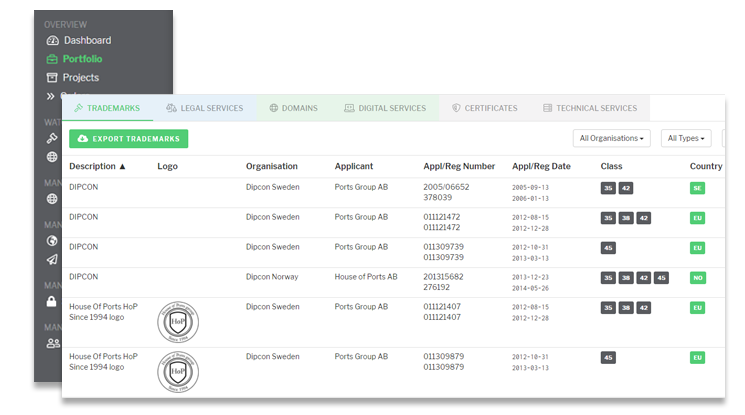This screenshot has height=415, width=745.
Task: Click the users icon in sidebar
Action: coord(52,343)
